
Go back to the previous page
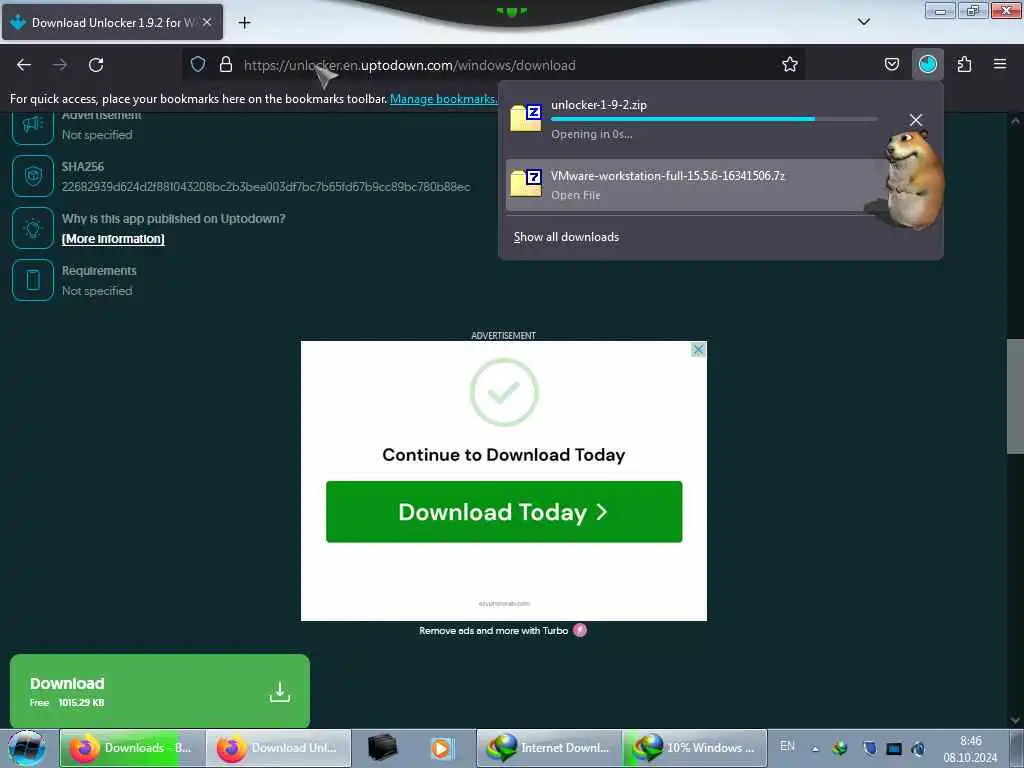(x=24, y=65)
